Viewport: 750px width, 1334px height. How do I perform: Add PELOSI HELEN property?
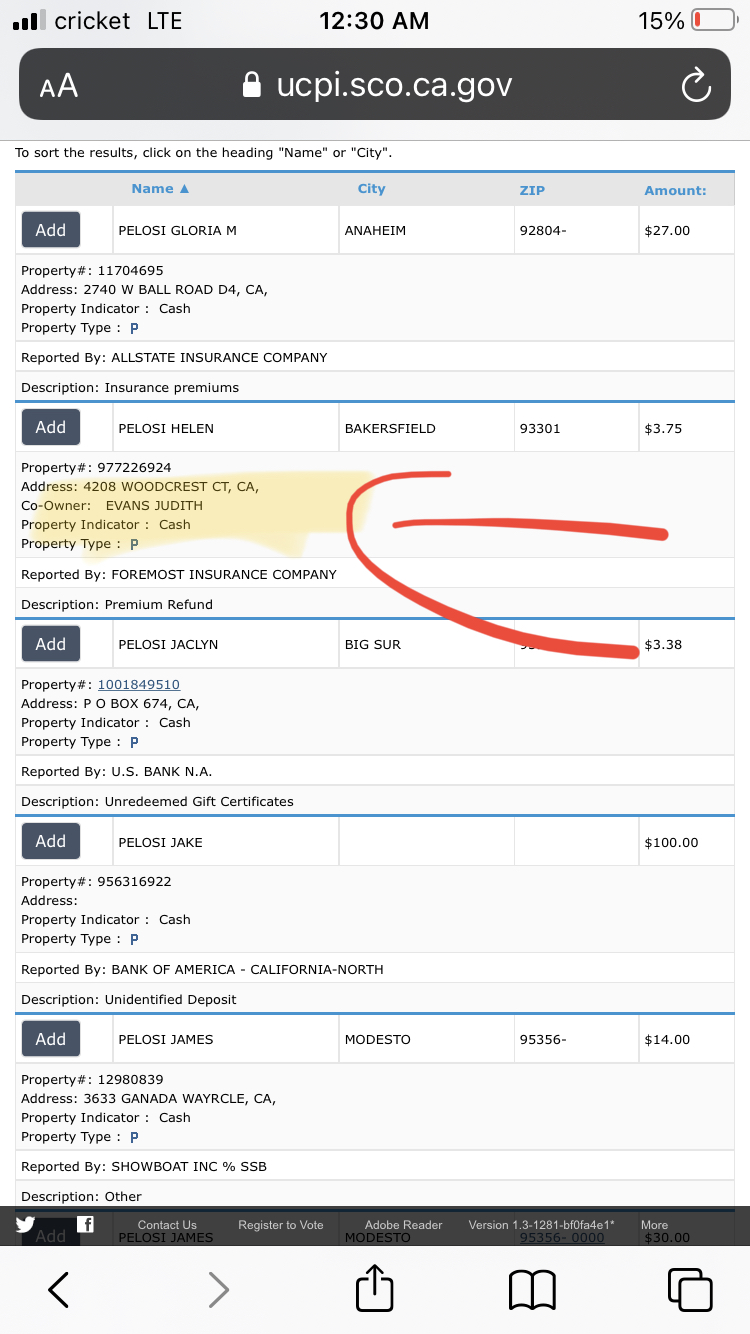[51, 427]
